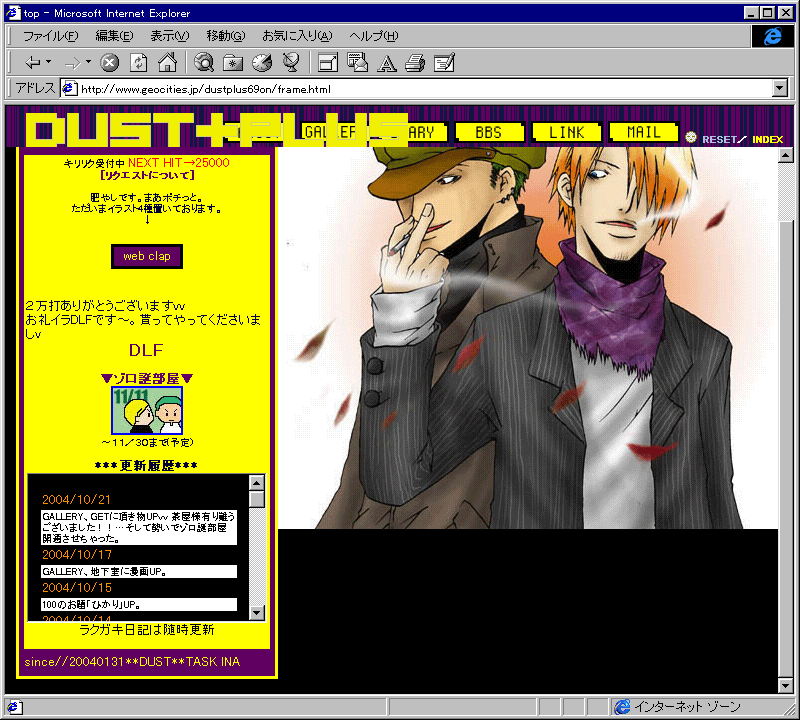Click the RESET link in the header
Viewport: 800px width, 720px height.
point(719,139)
